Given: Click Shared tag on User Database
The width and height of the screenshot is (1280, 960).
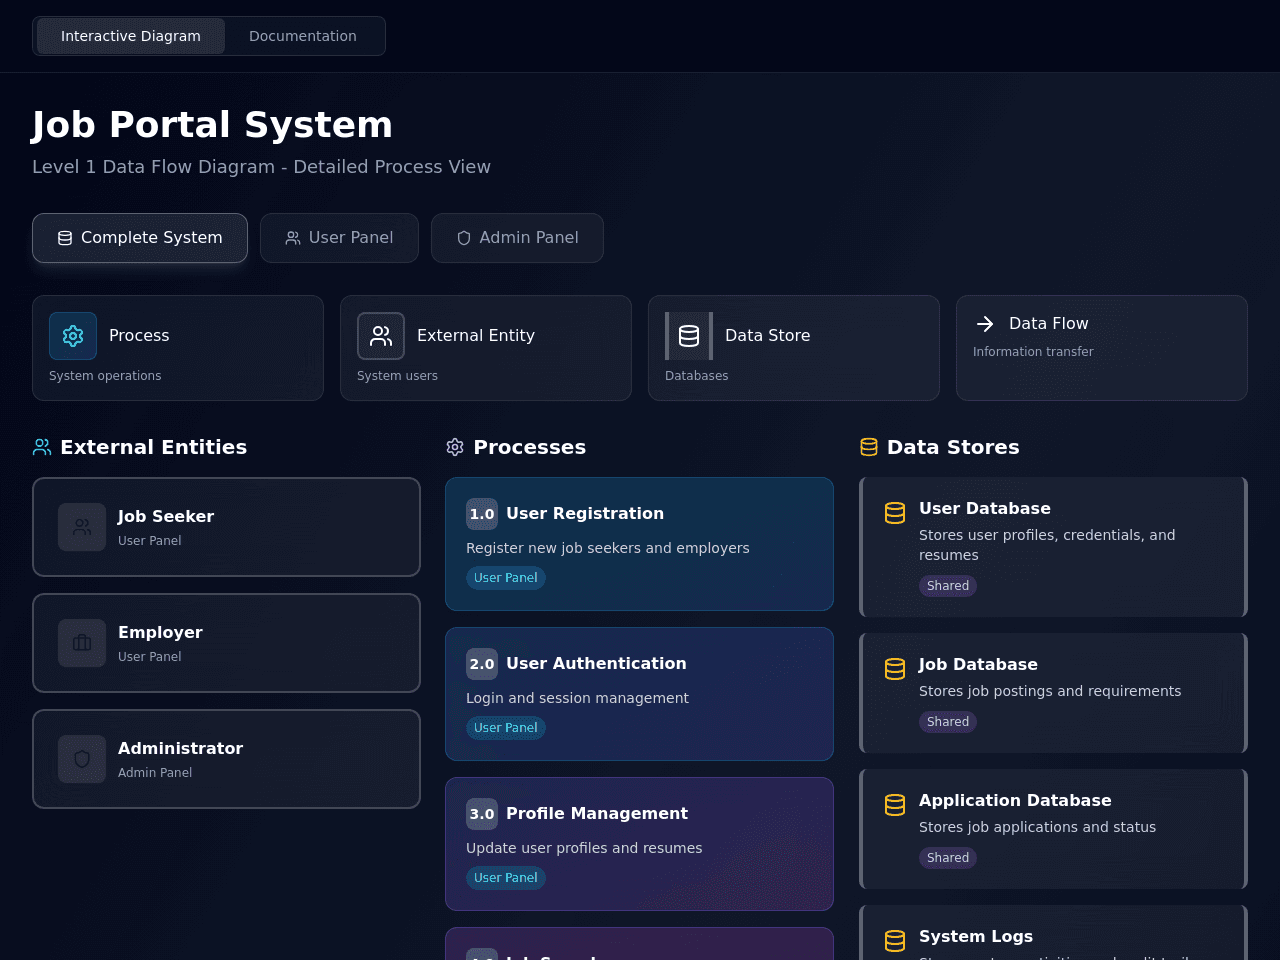Looking at the screenshot, I should pos(948,586).
